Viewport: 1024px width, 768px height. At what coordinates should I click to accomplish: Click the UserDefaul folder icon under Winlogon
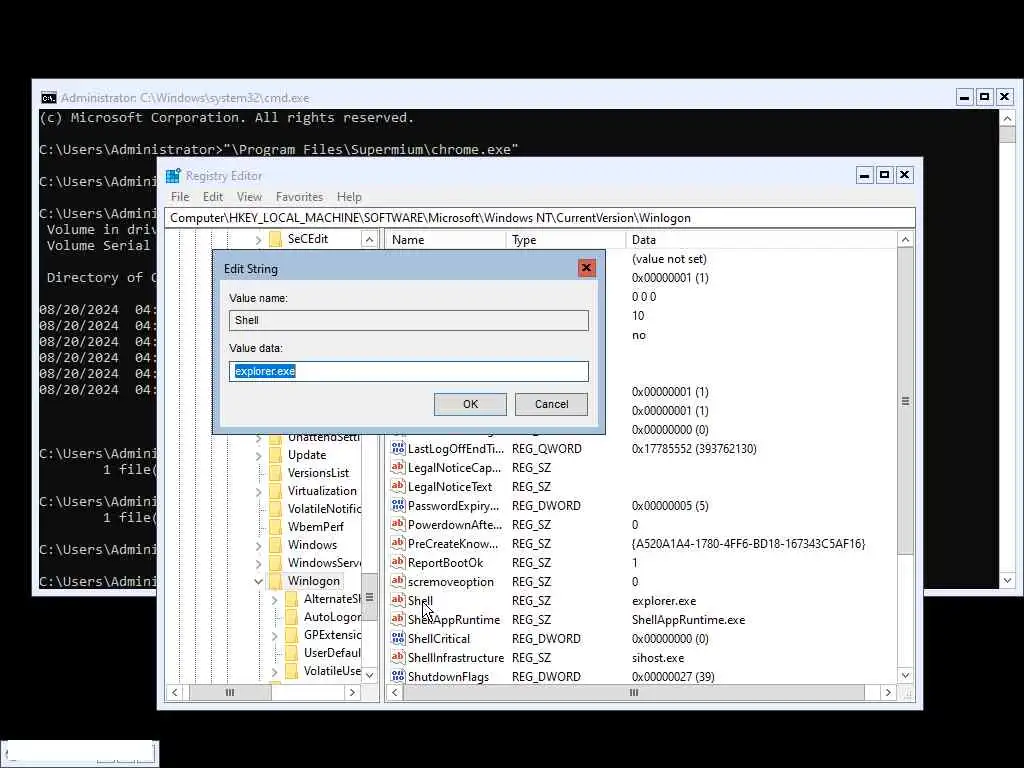pos(292,652)
